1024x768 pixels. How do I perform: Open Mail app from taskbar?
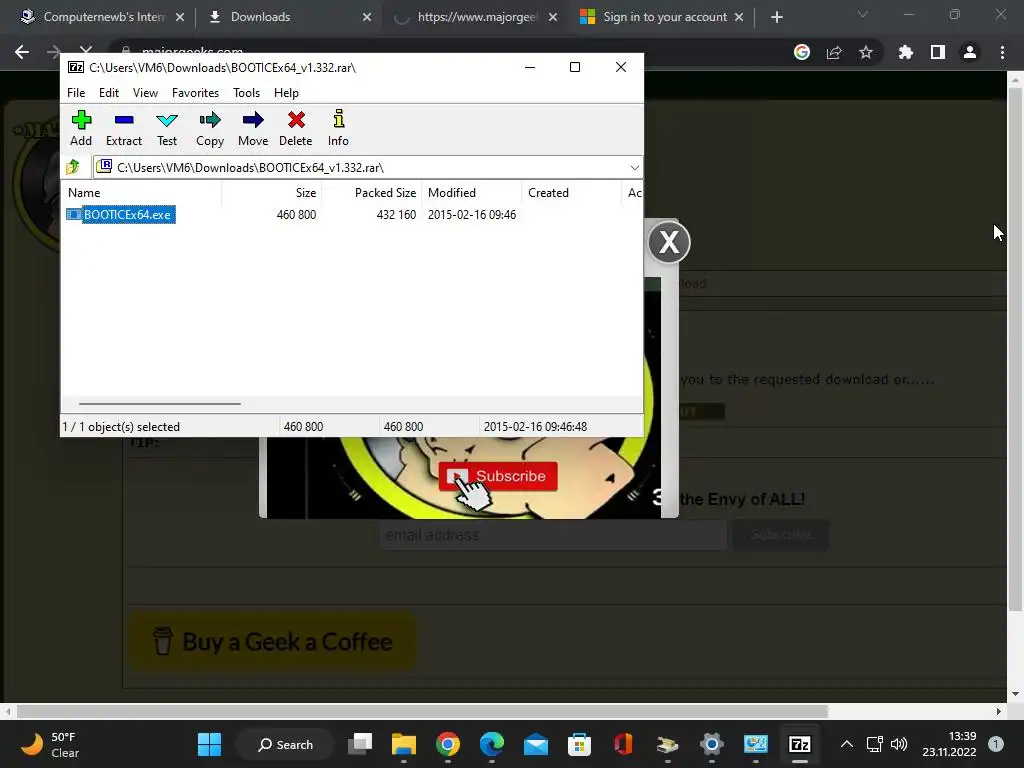pyautogui.click(x=536, y=744)
